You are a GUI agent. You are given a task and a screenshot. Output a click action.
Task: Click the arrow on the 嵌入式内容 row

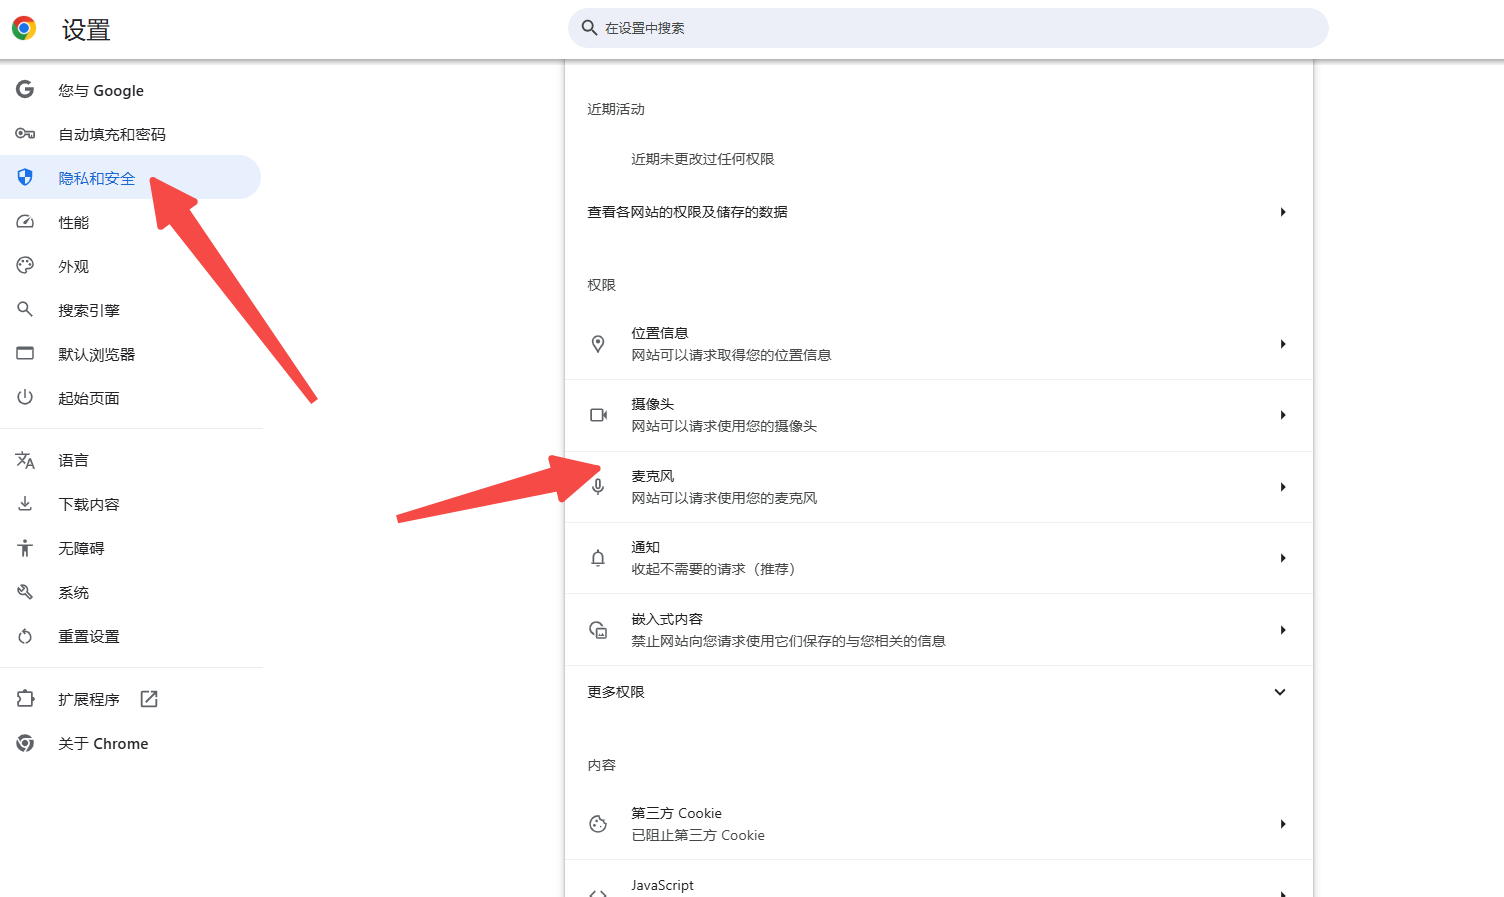(x=1283, y=630)
